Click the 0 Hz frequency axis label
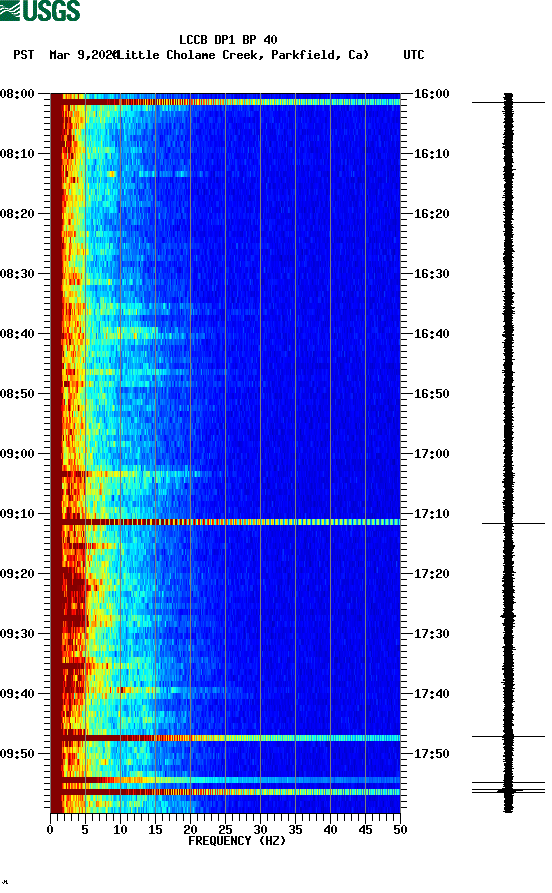The image size is (552, 893). pyautogui.click(x=50, y=830)
